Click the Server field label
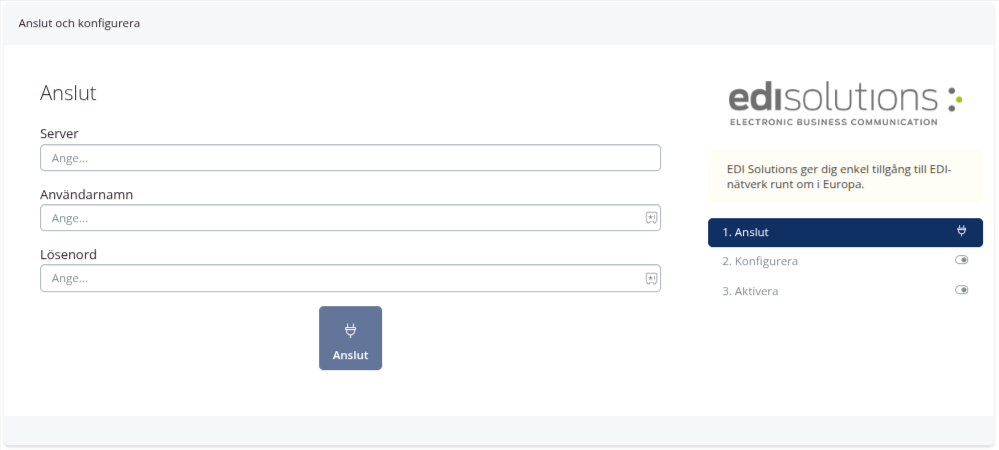This screenshot has height=450, width=999. 59,133
